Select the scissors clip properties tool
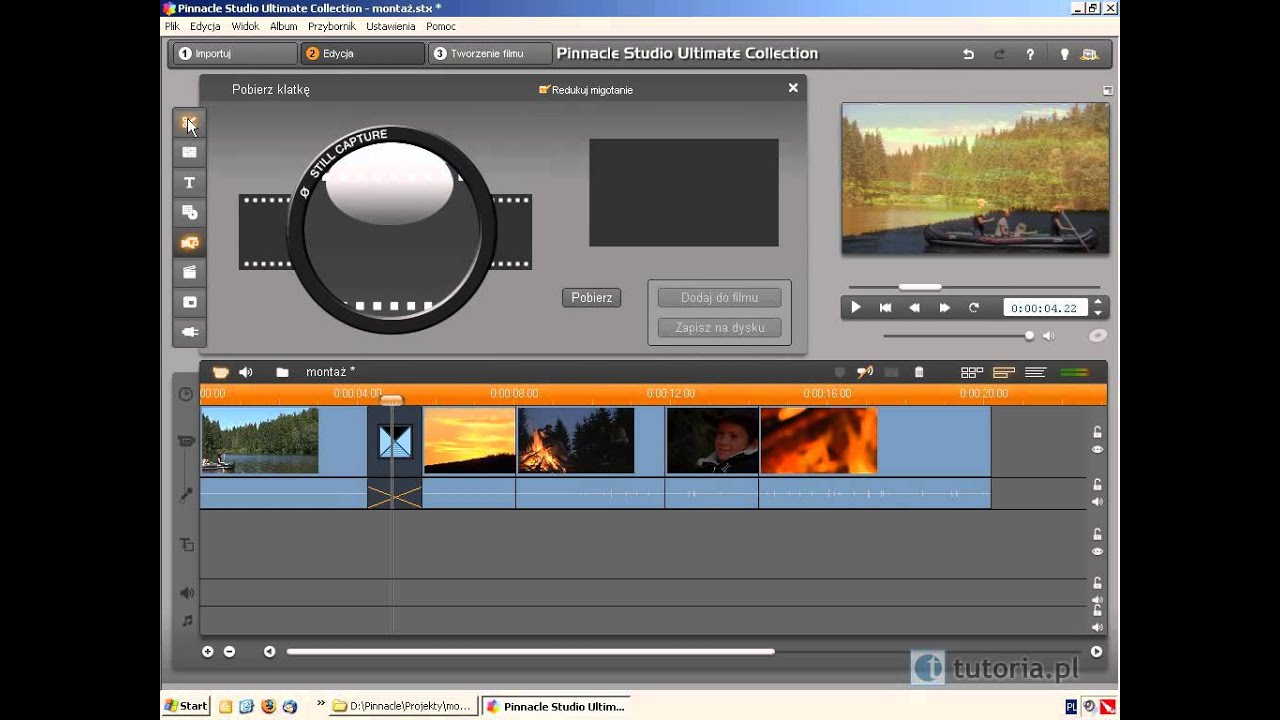This screenshot has height=720, width=1280. [189, 123]
